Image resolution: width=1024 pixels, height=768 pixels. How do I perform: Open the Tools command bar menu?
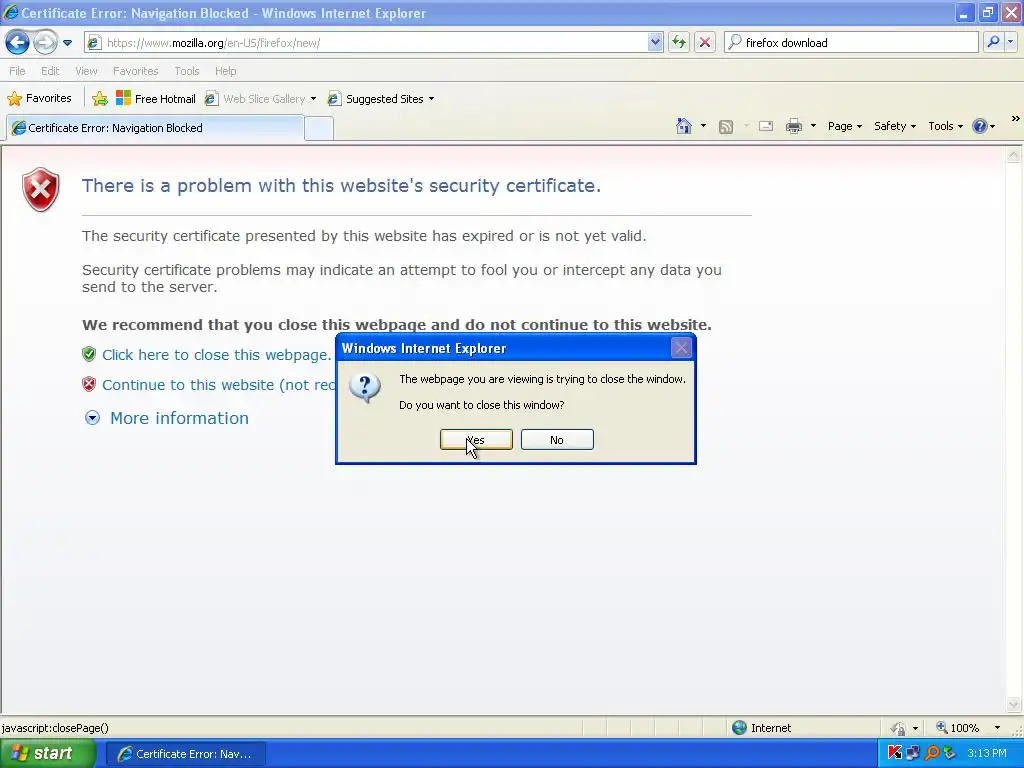point(946,126)
